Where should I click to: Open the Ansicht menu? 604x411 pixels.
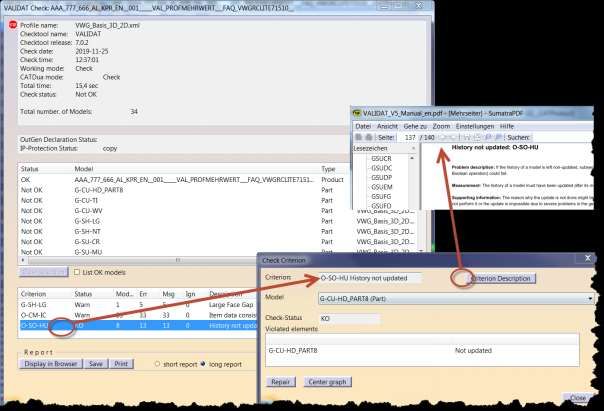pos(387,126)
